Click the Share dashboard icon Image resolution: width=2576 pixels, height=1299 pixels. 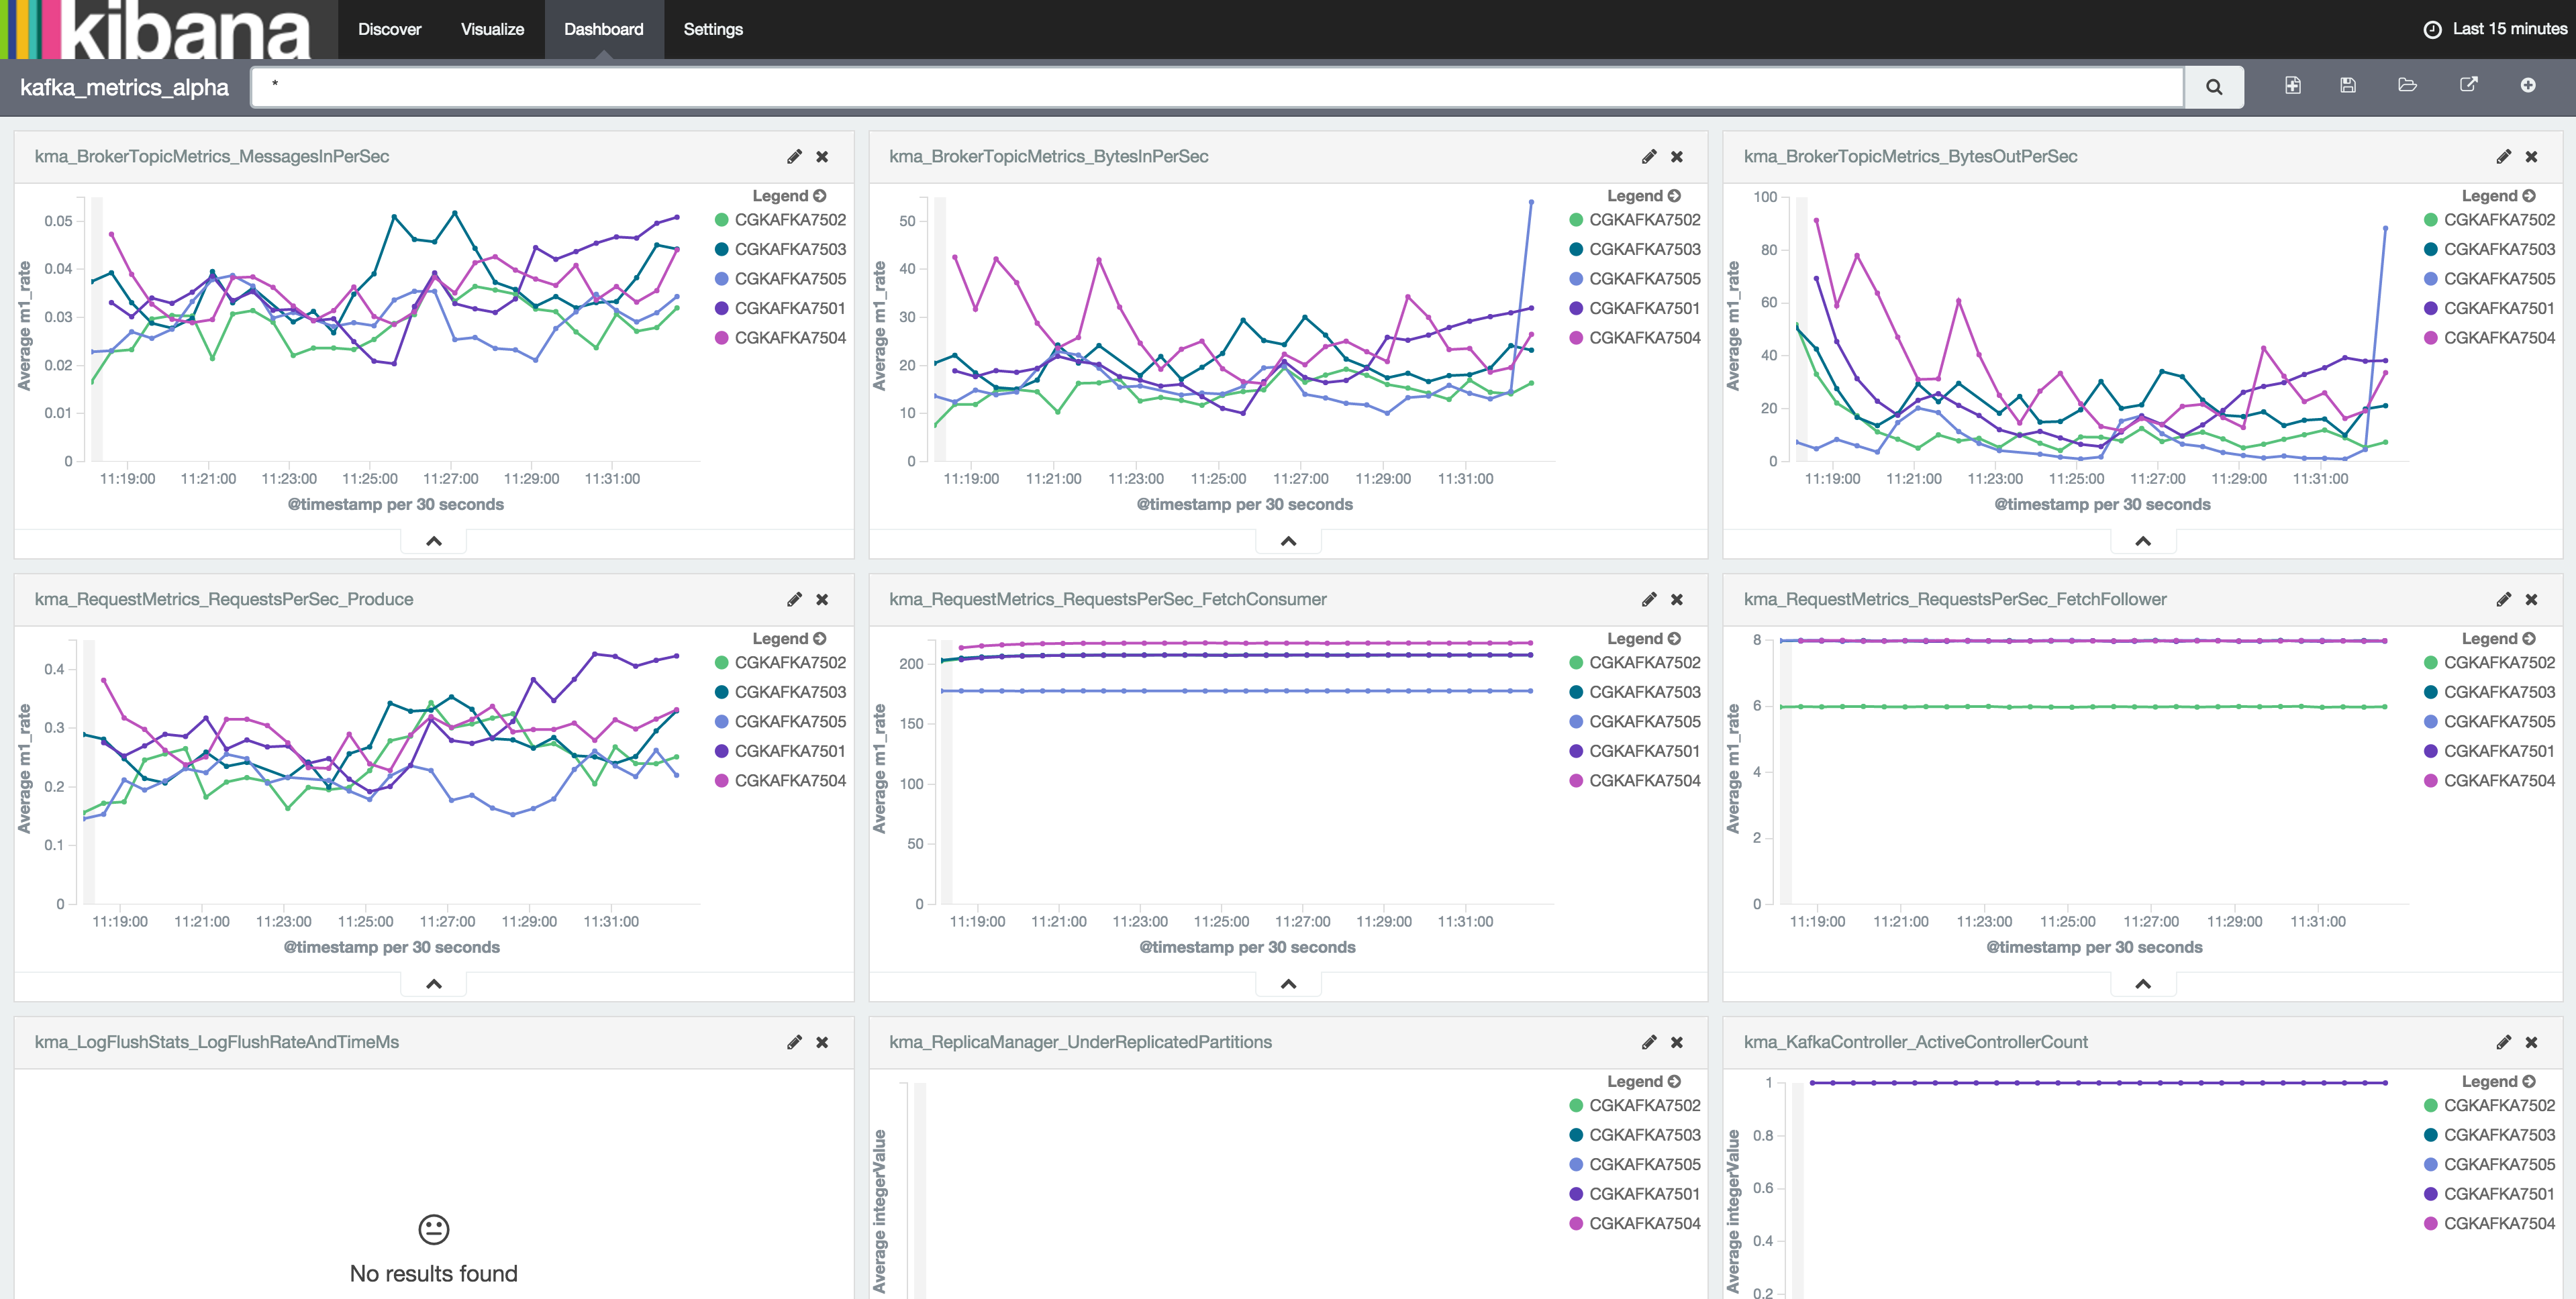[x=2468, y=86]
